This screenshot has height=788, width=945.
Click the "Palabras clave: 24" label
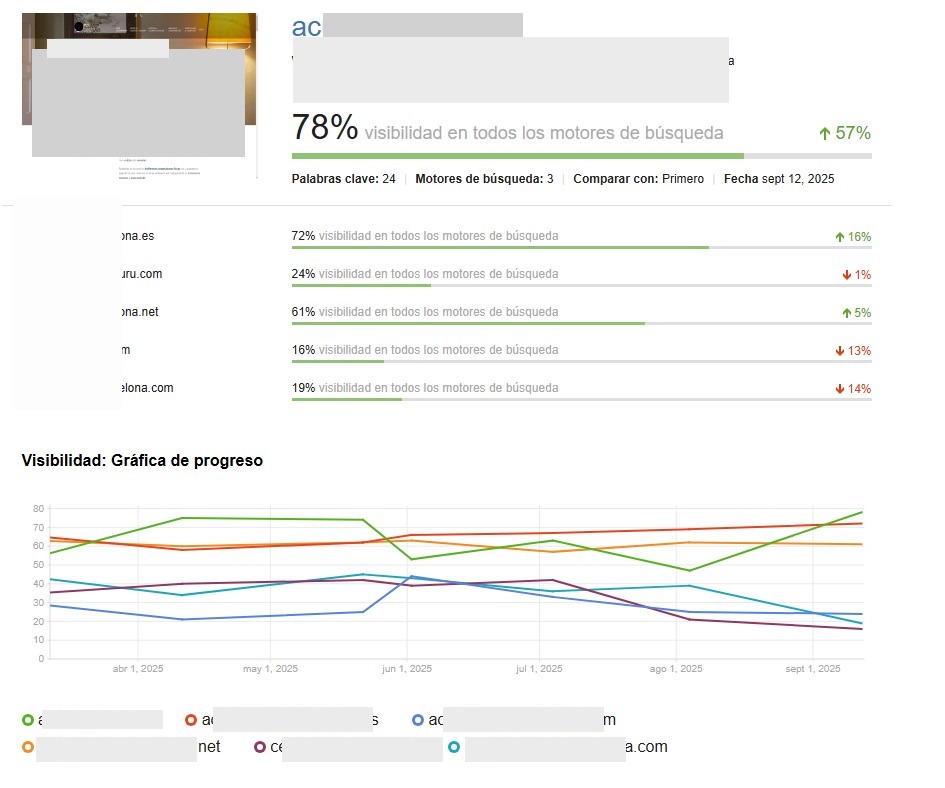tap(346, 178)
